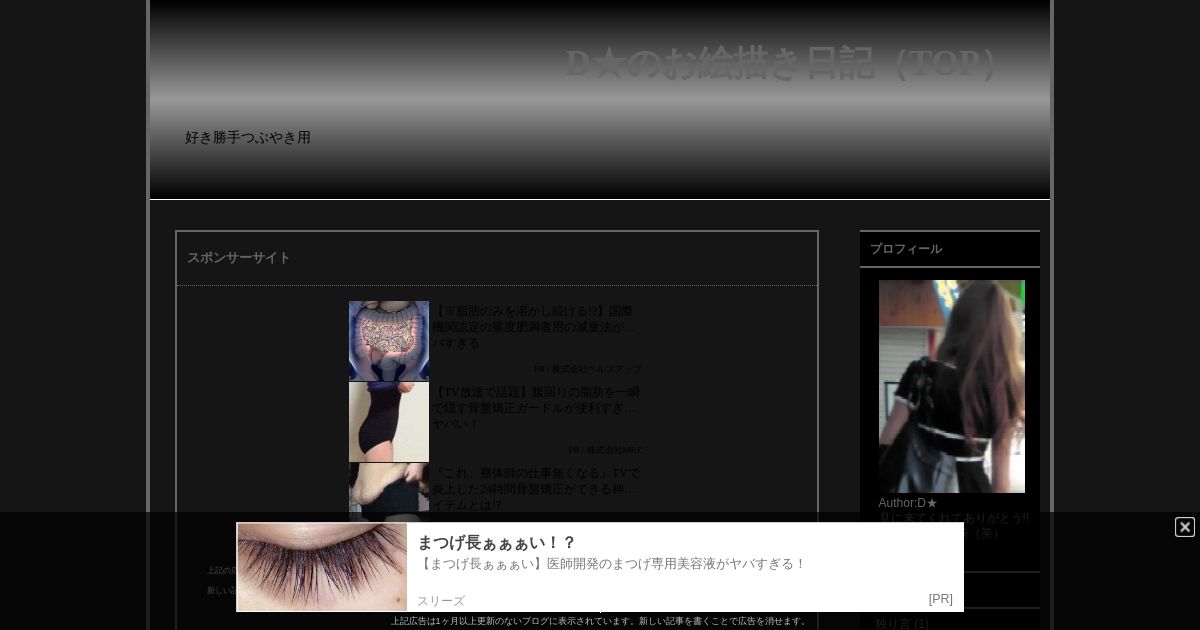Open the 整体師の仕事無くなる ad link

coord(535,489)
